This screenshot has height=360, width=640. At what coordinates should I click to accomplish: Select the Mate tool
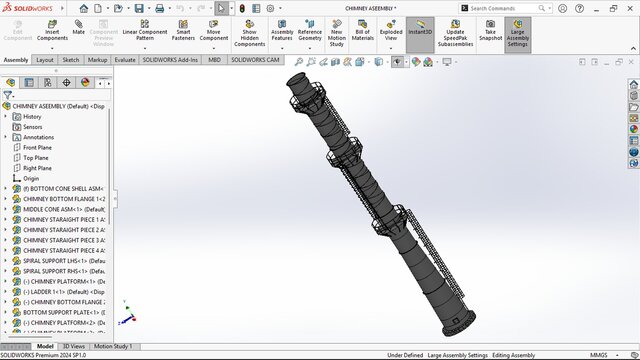click(78, 27)
